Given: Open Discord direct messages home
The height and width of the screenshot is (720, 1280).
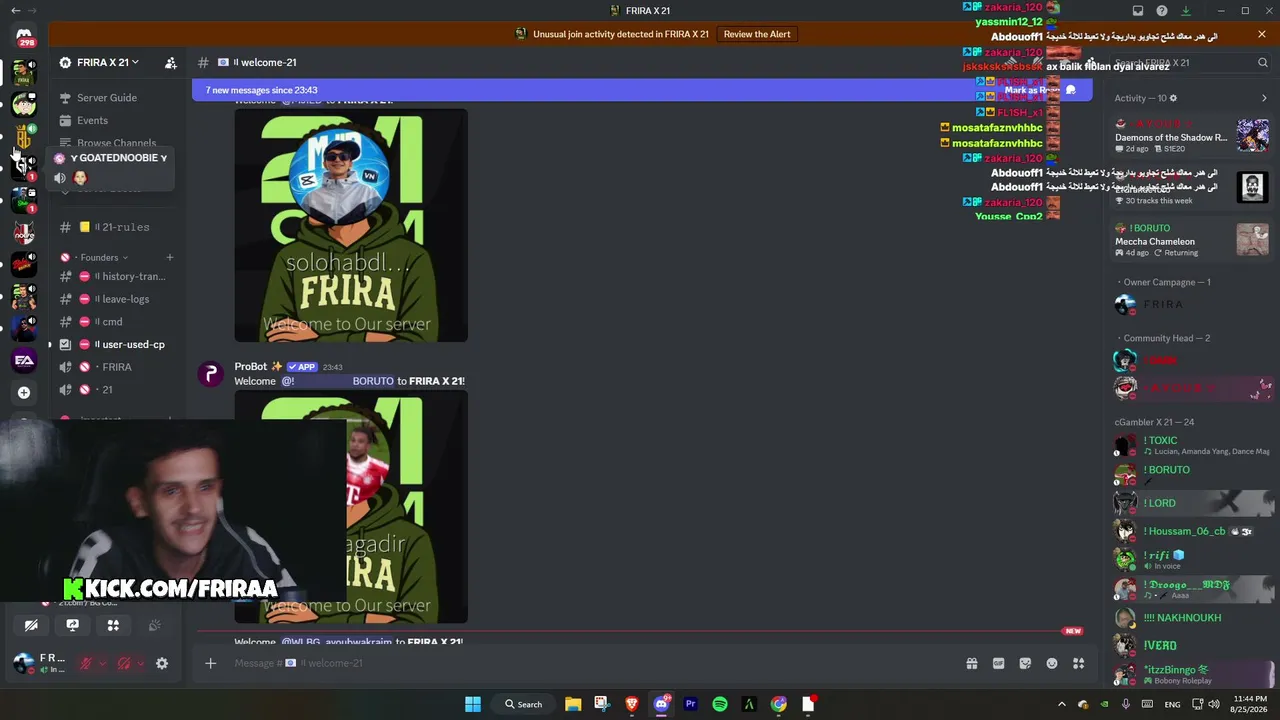Looking at the screenshot, I should click(24, 36).
